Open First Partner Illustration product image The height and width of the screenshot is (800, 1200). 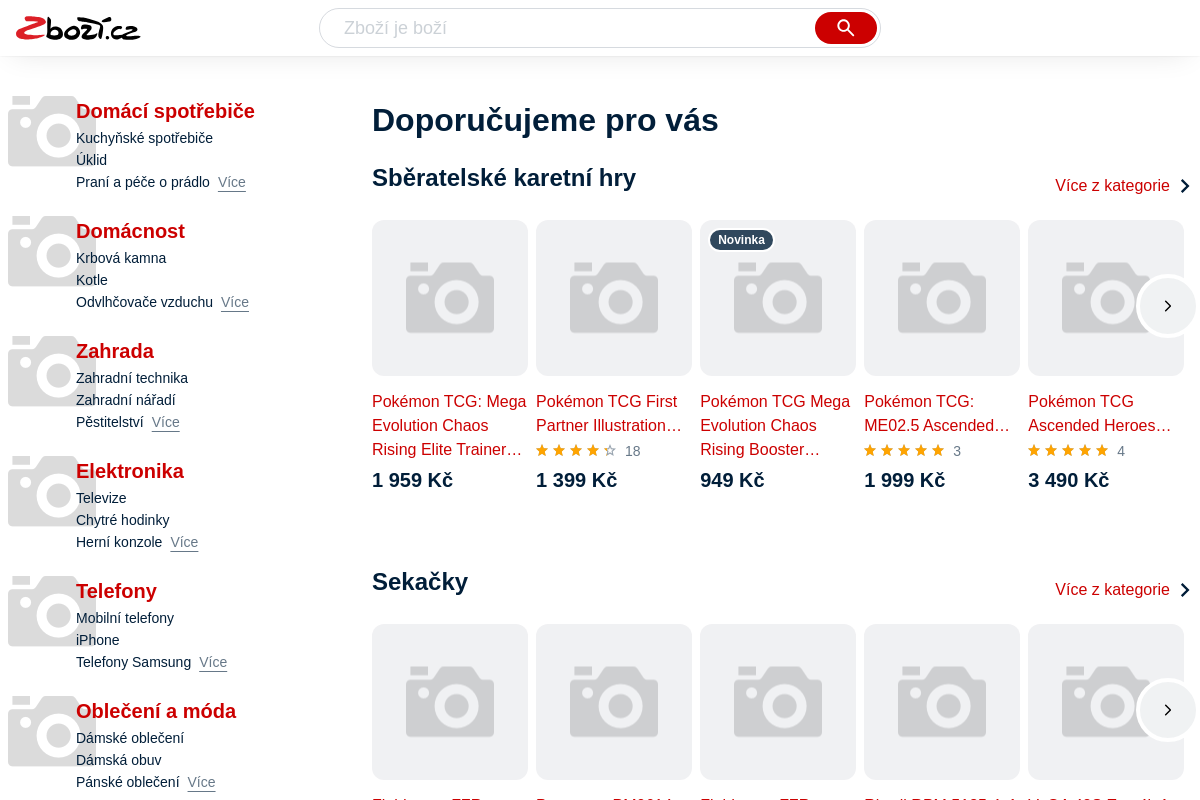click(614, 298)
